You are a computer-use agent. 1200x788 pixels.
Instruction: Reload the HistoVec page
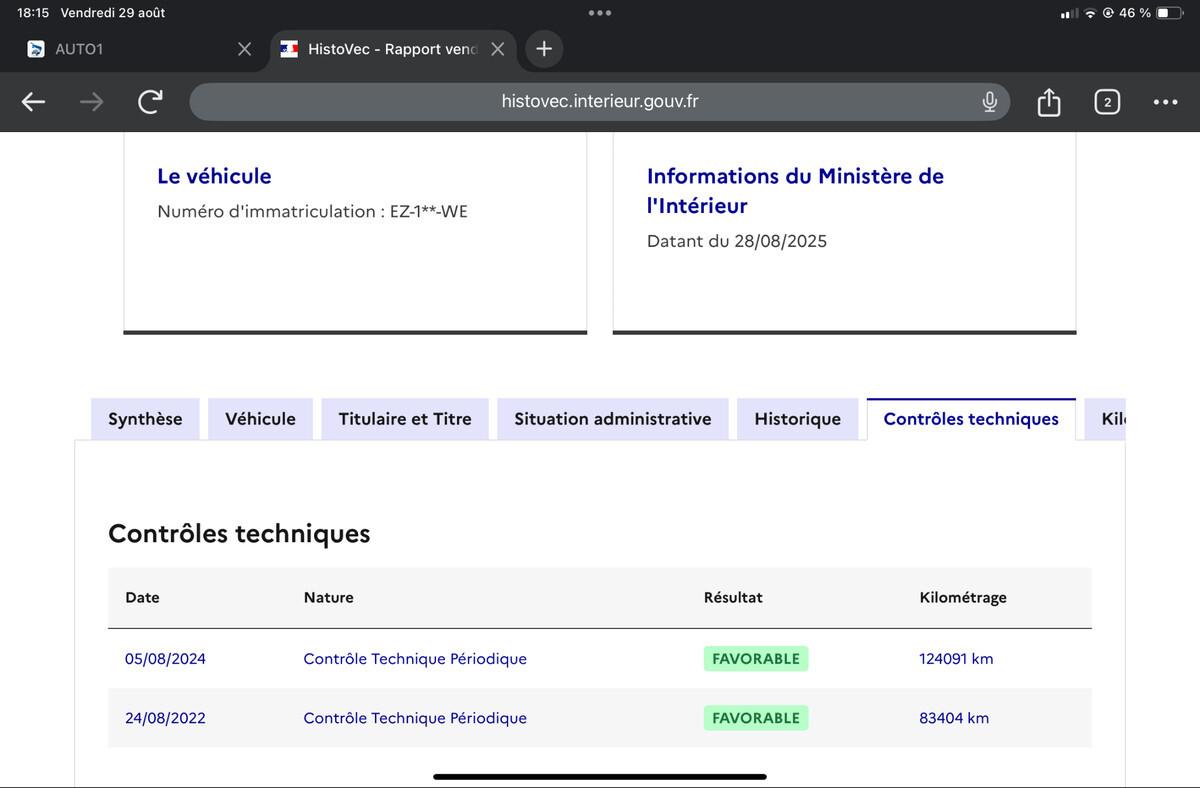click(x=150, y=102)
